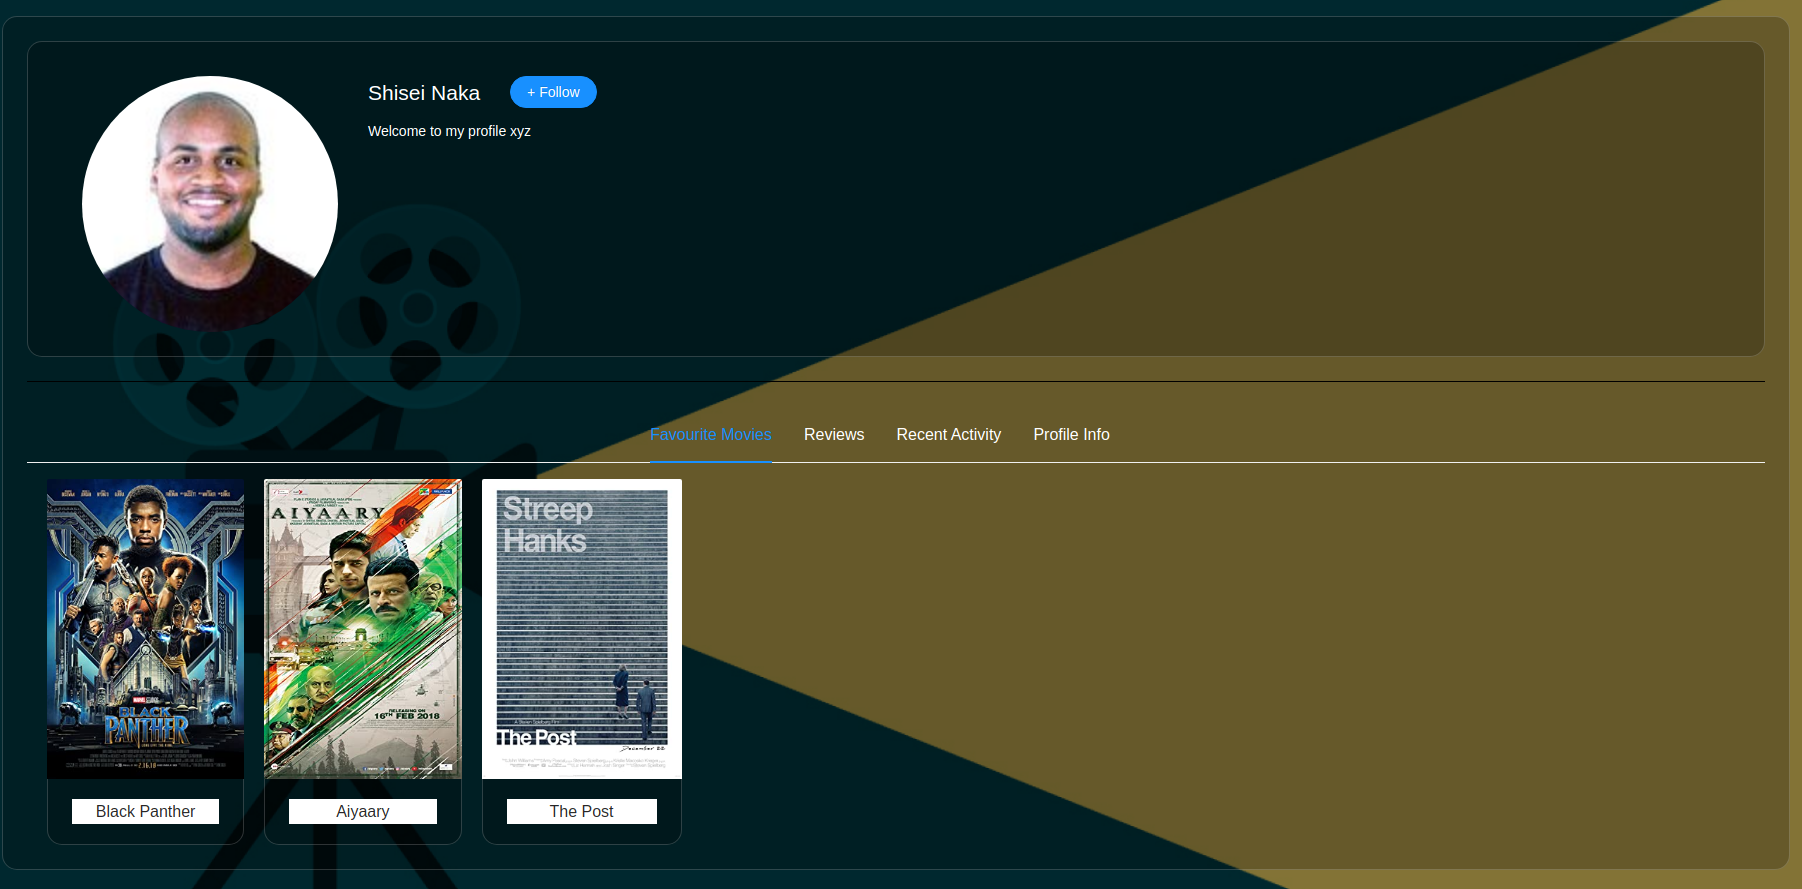Switch to the Reviews tab
The height and width of the screenshot is (889, 1802).
coord(834,434)
